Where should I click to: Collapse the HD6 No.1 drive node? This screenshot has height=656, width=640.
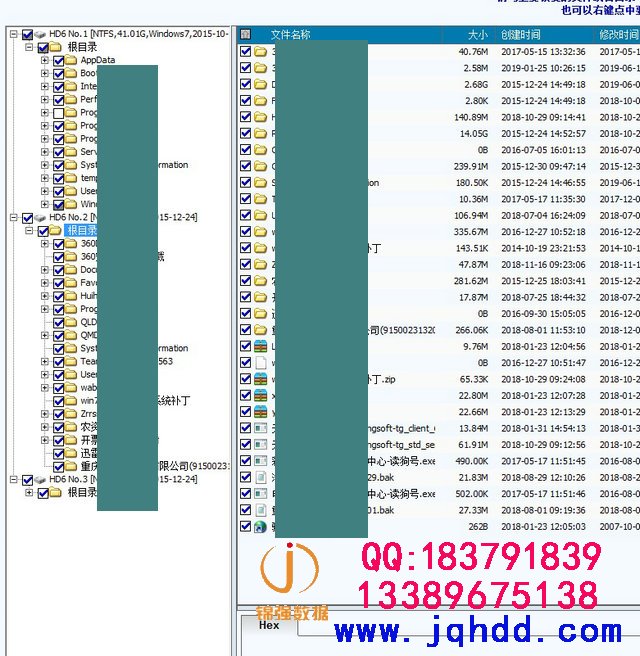point(13,34)
